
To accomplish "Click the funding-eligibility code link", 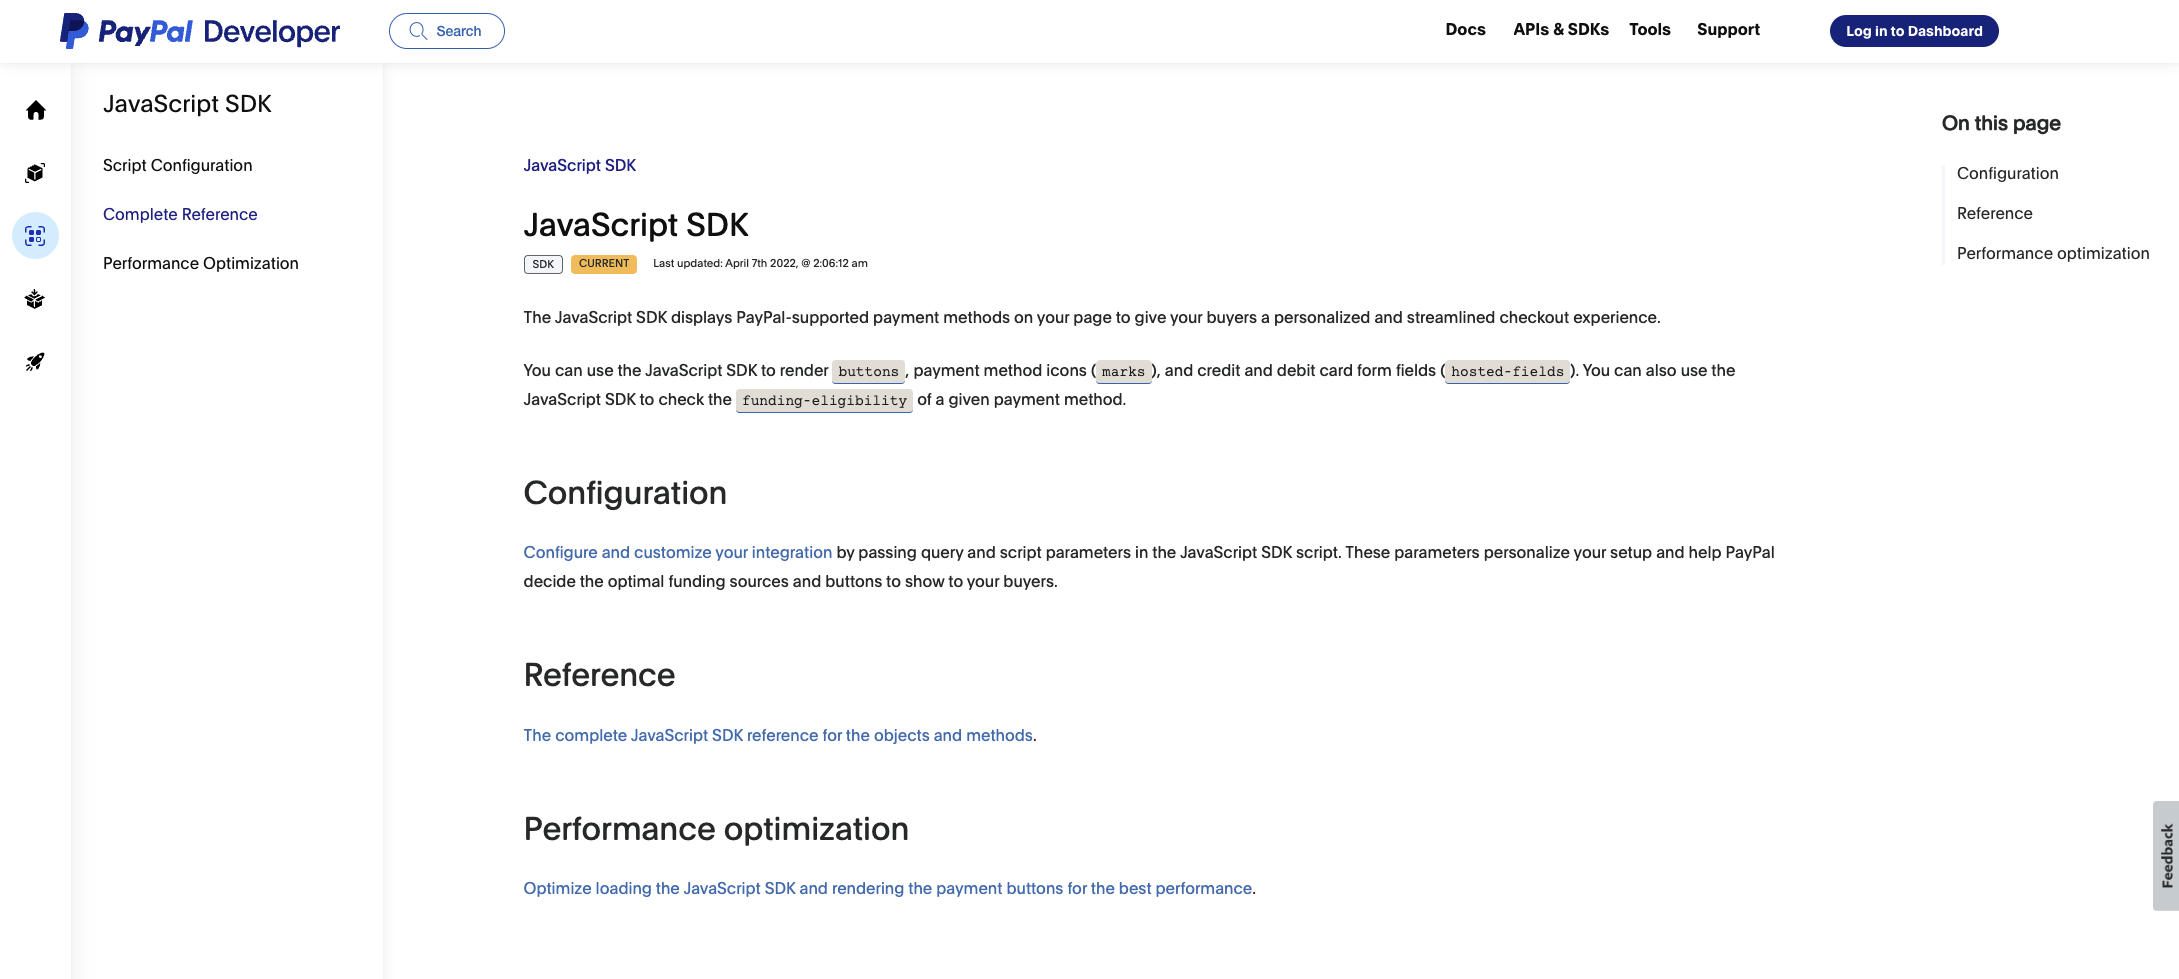I will pos(825,400).
